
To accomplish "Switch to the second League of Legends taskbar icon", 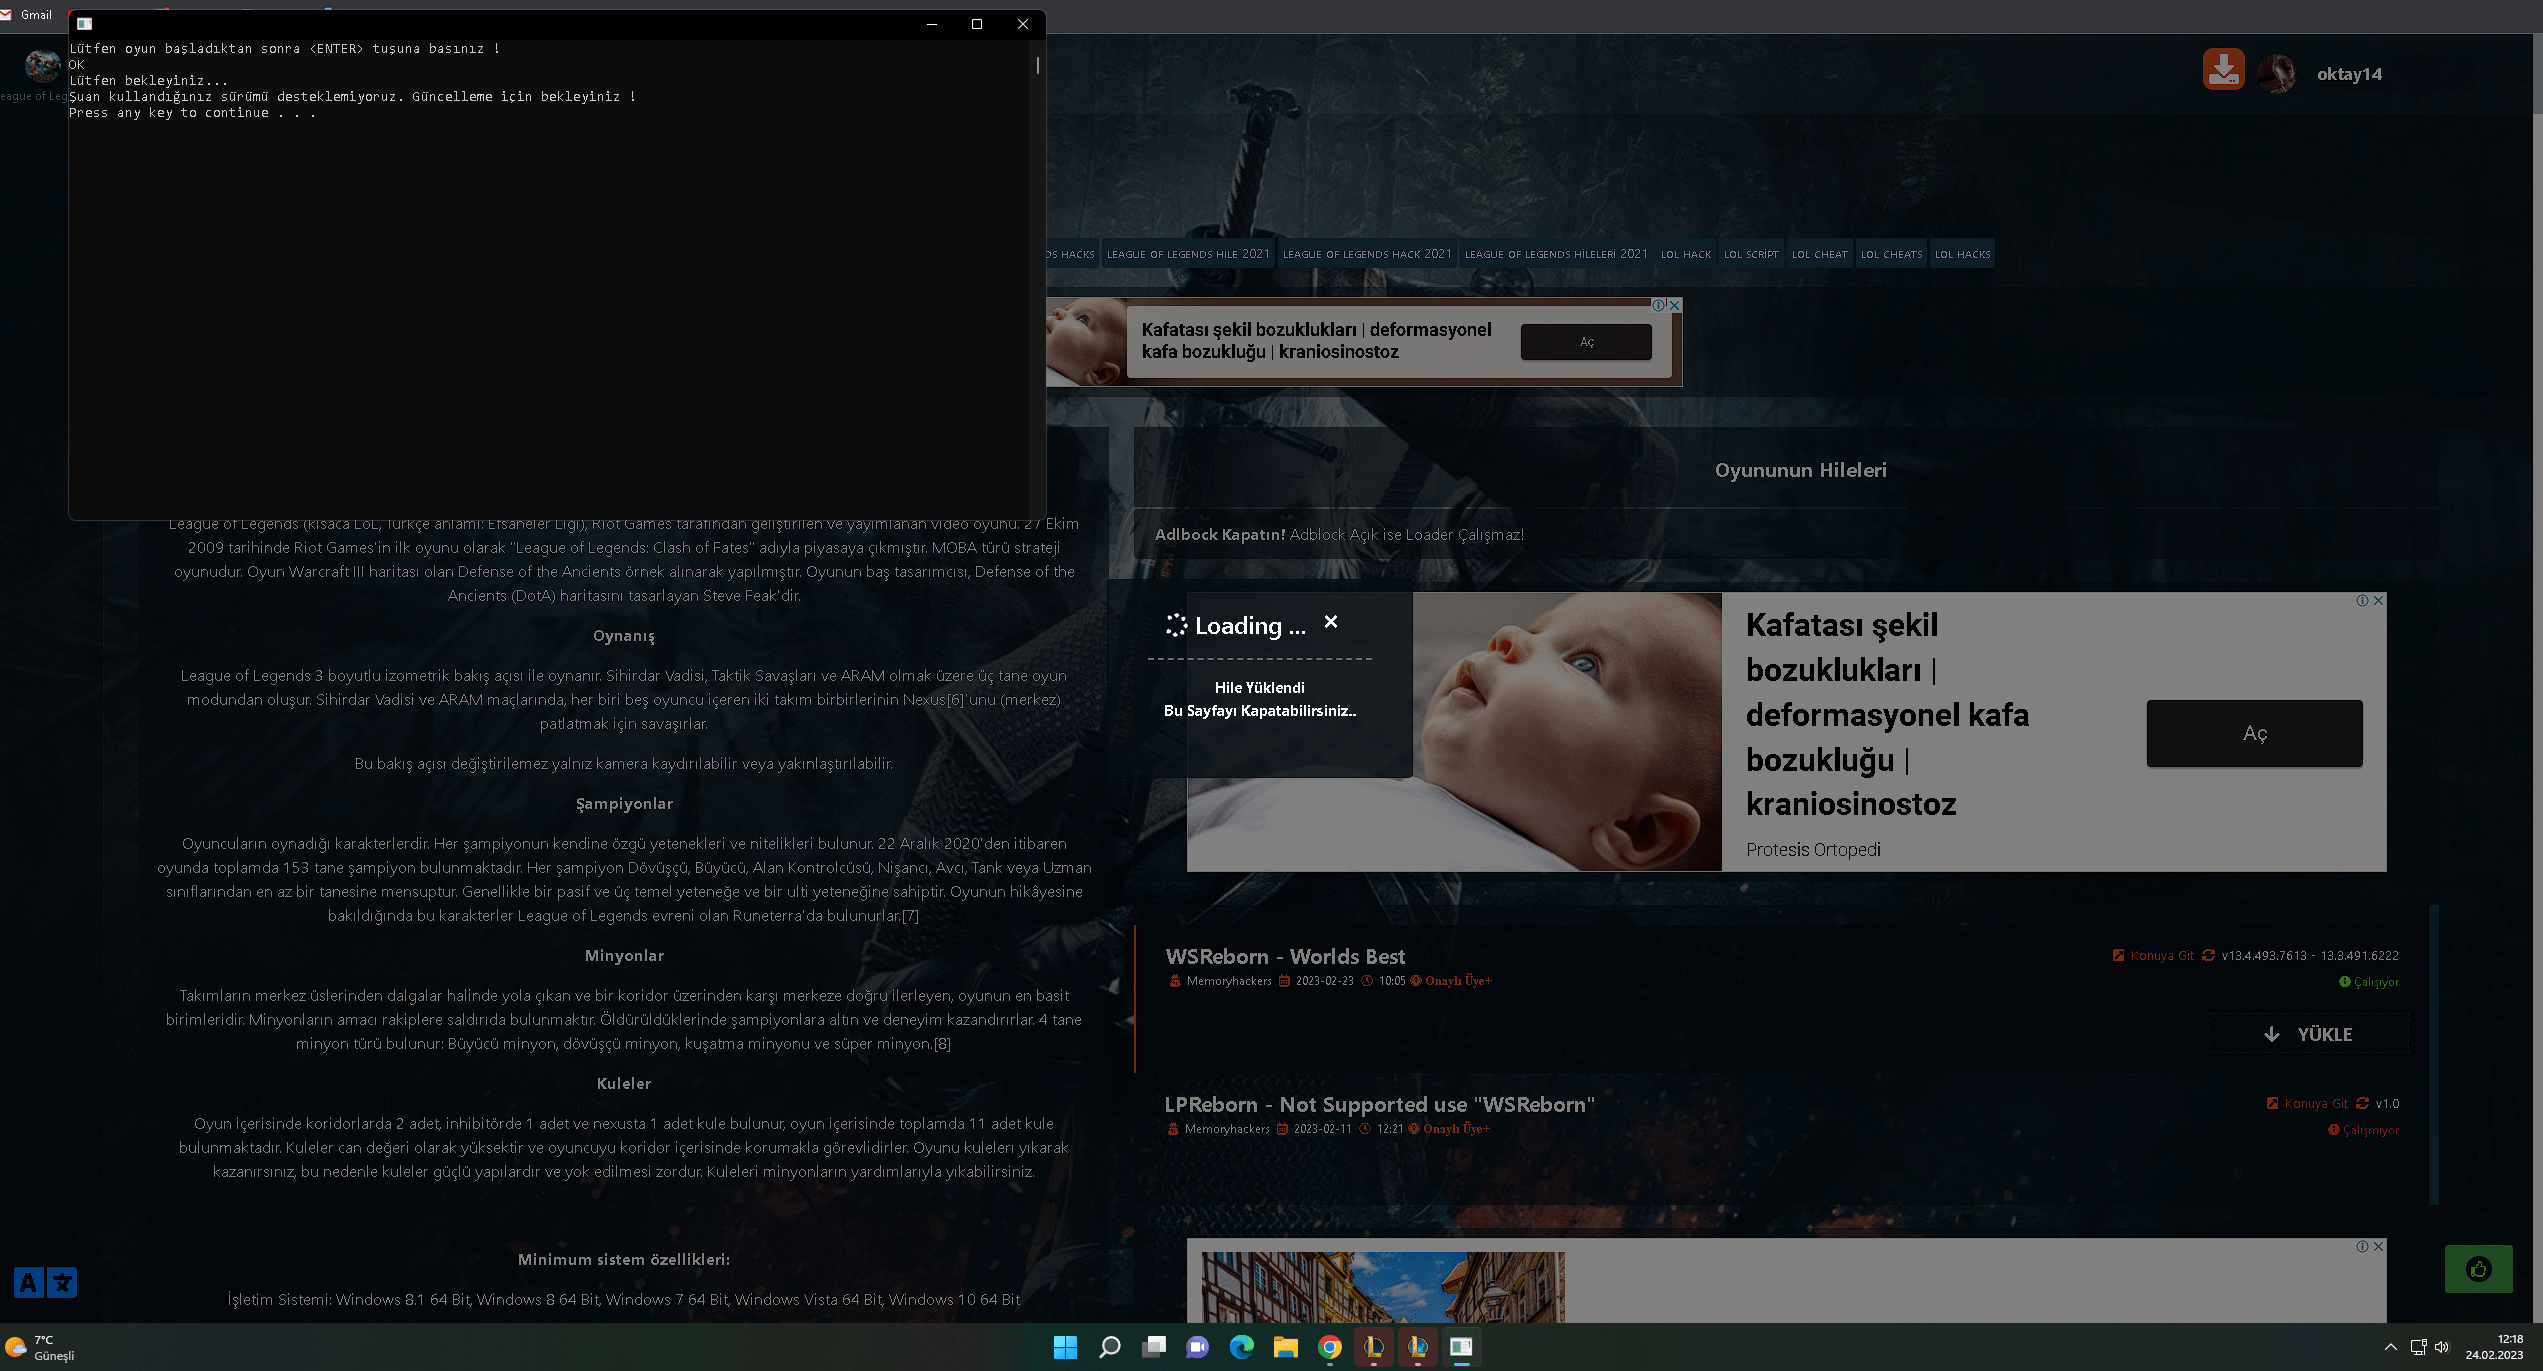I will coord(1417,1347).
